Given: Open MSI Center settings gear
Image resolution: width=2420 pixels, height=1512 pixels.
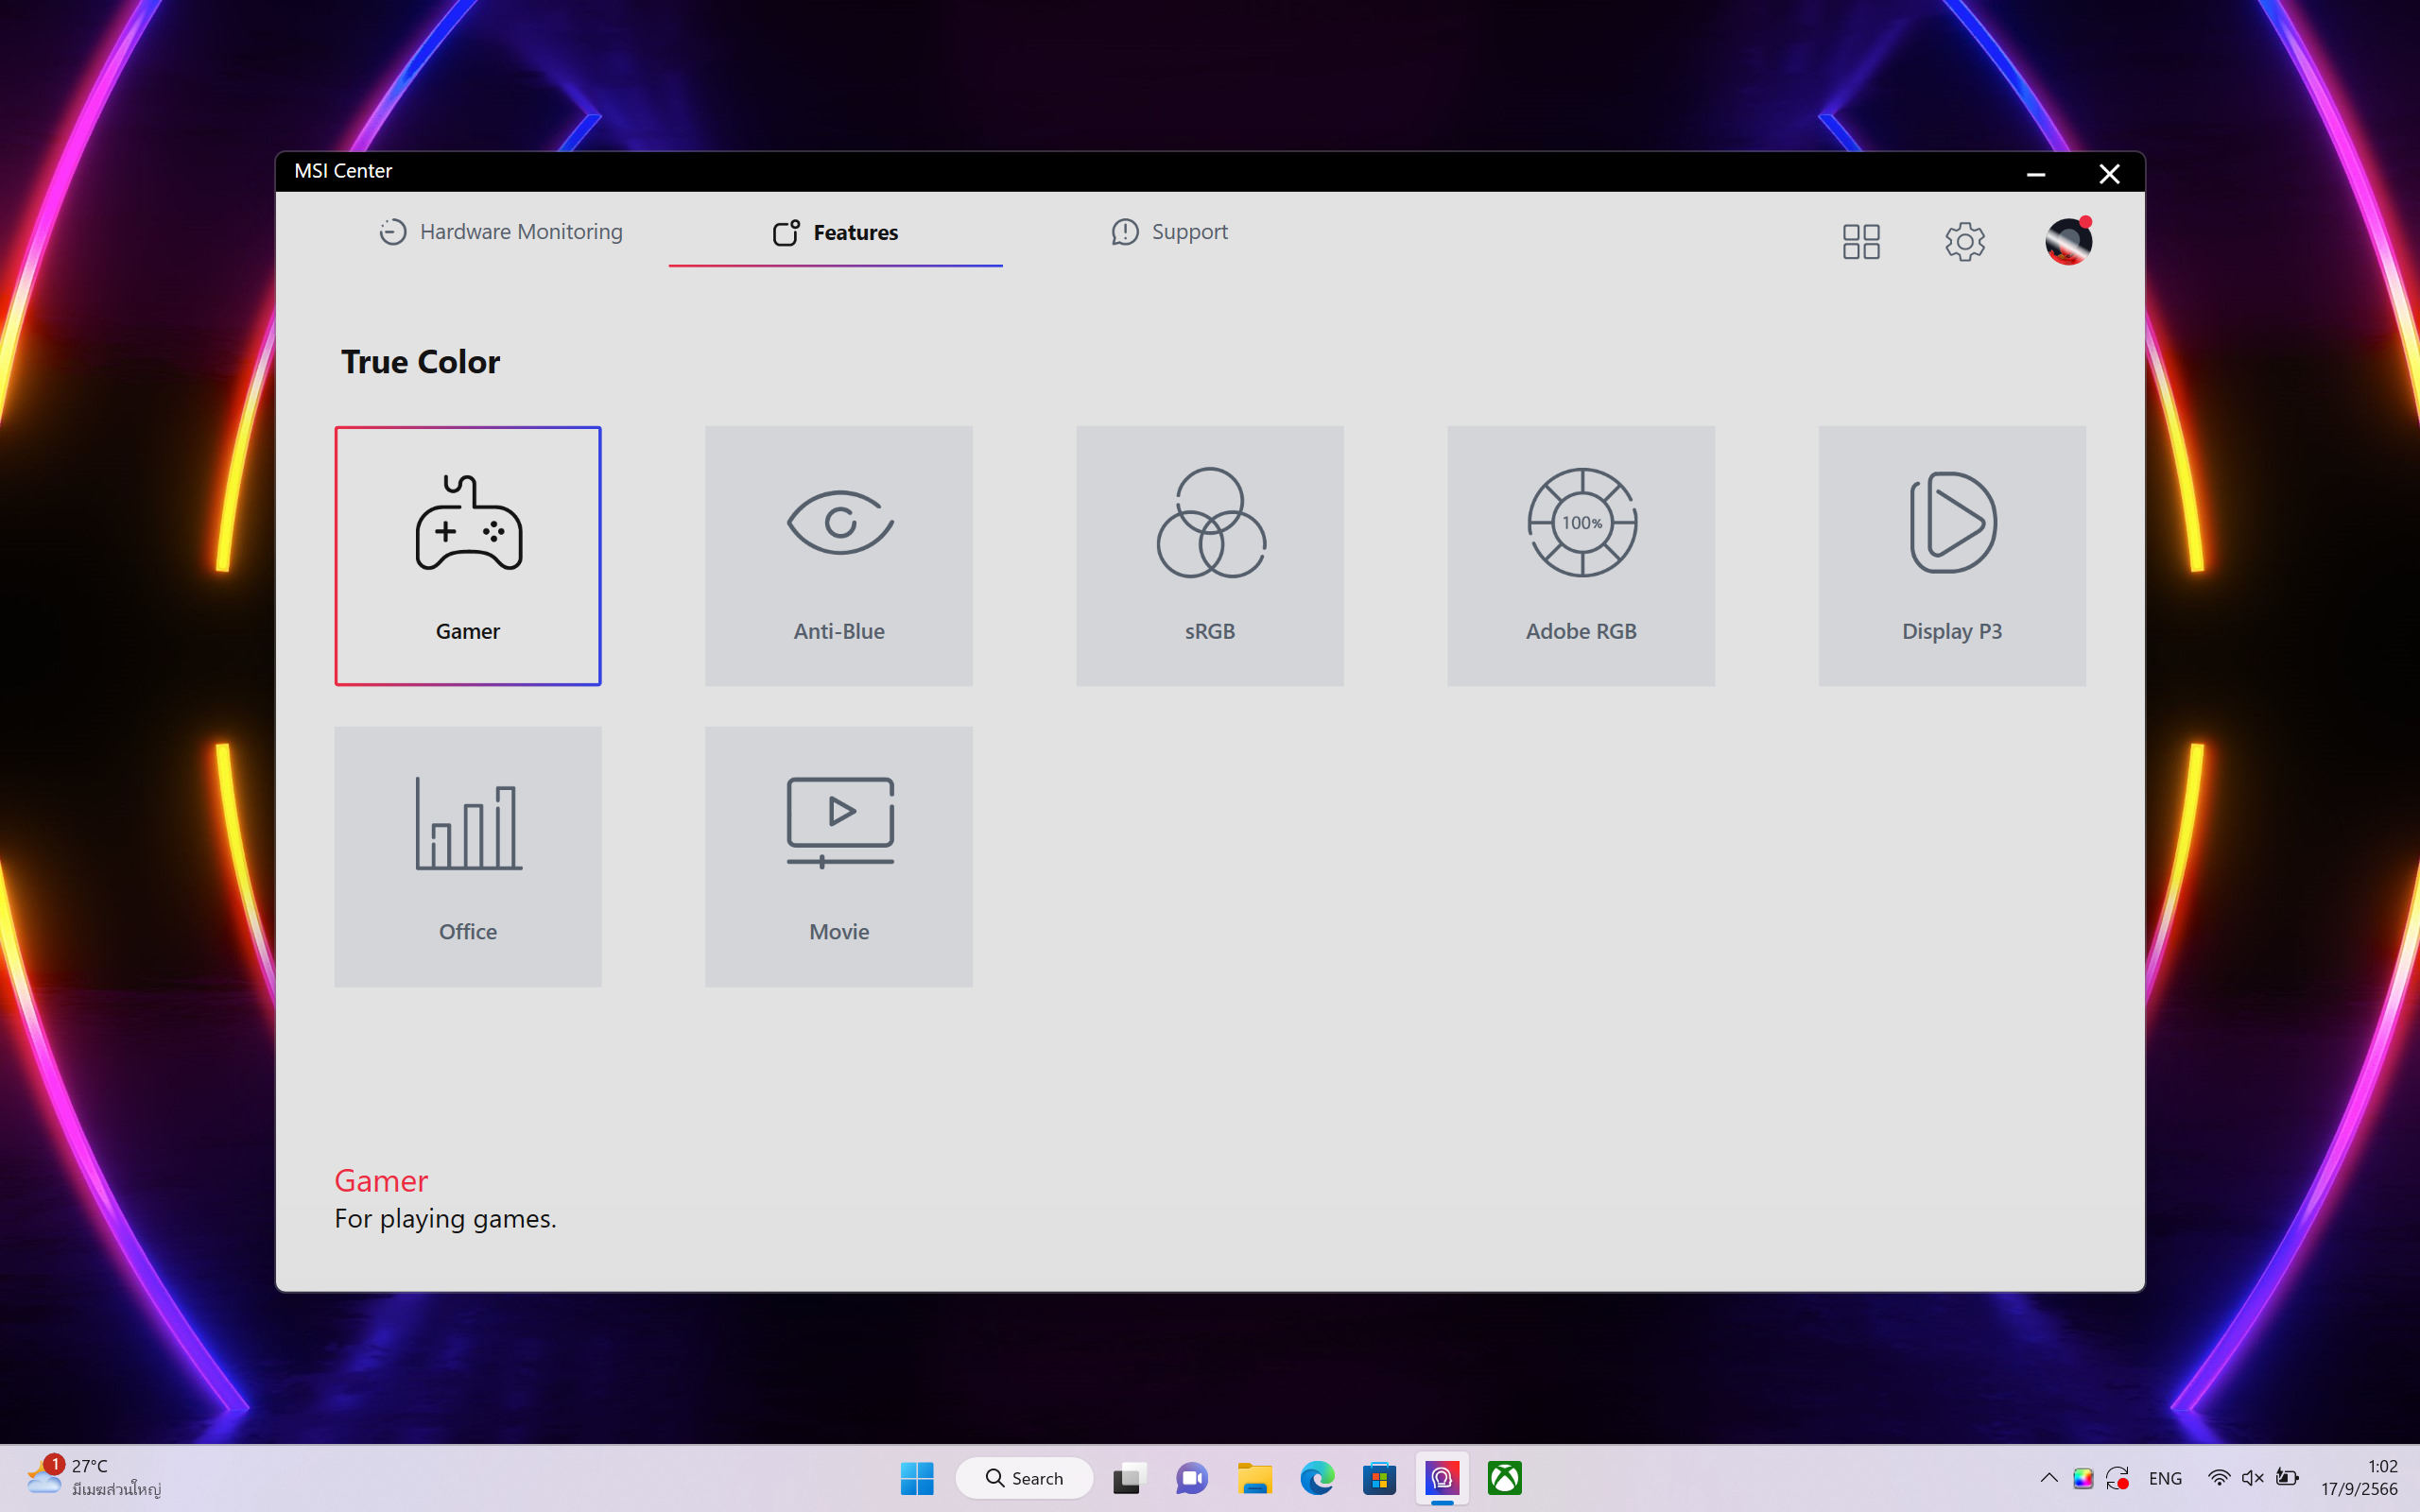Looking at the screenshot, I should [1965, 241].
